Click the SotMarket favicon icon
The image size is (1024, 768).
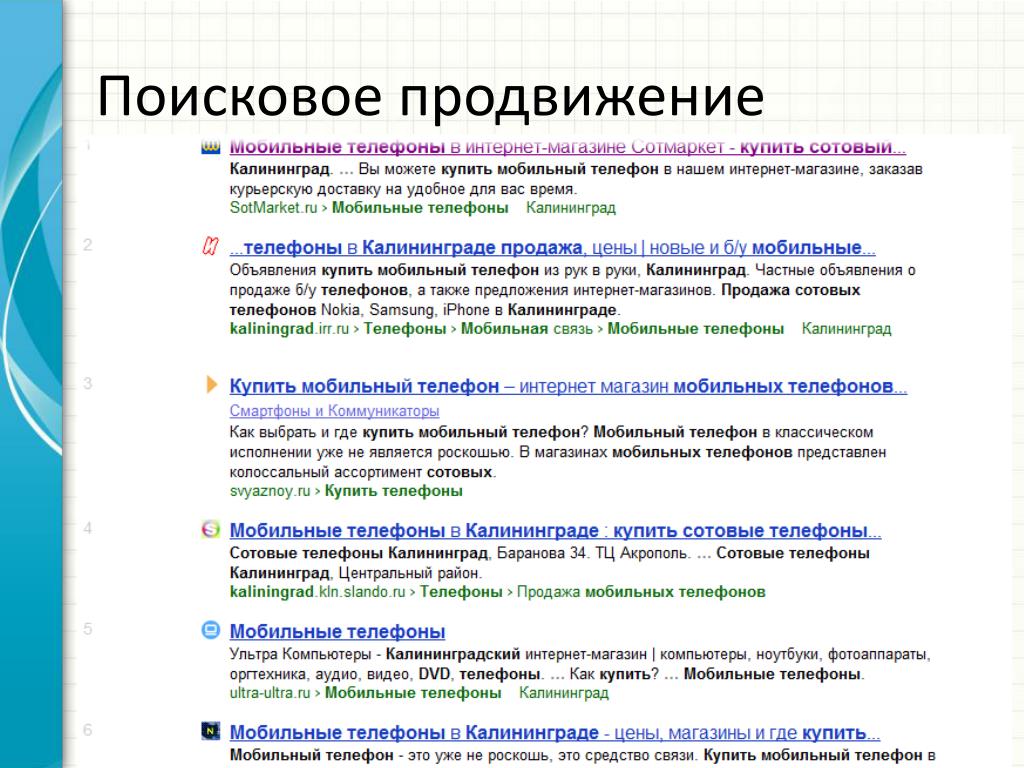[x=210, y=147]
